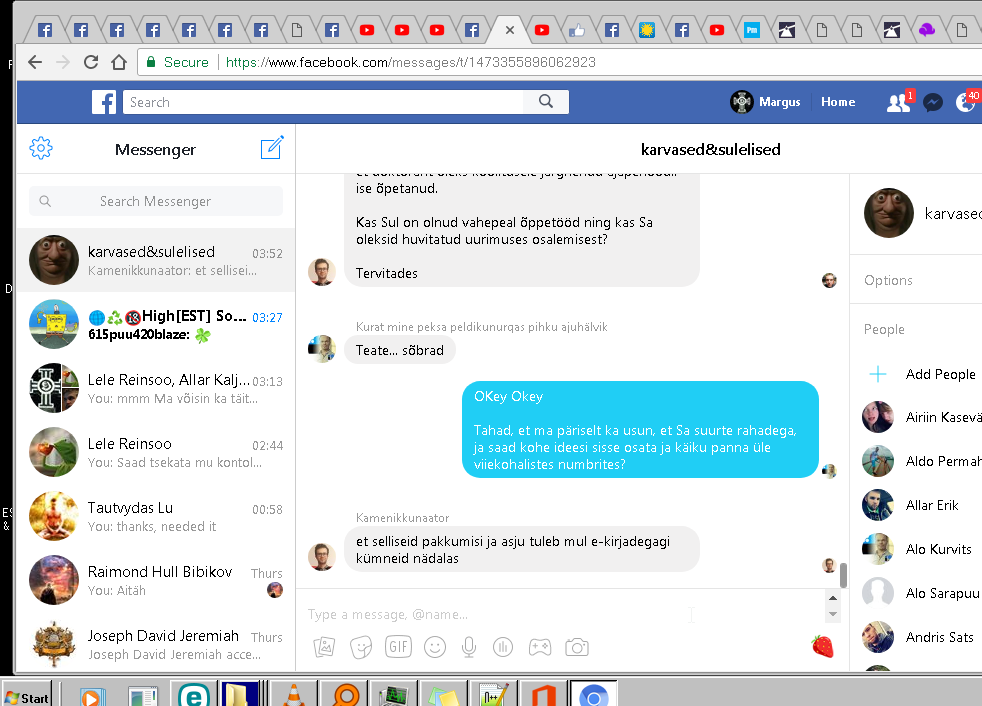The height and width of the screenshot is (706, 982).
Task: Open the Options section in sidebar
Action: tap(888, 280)
